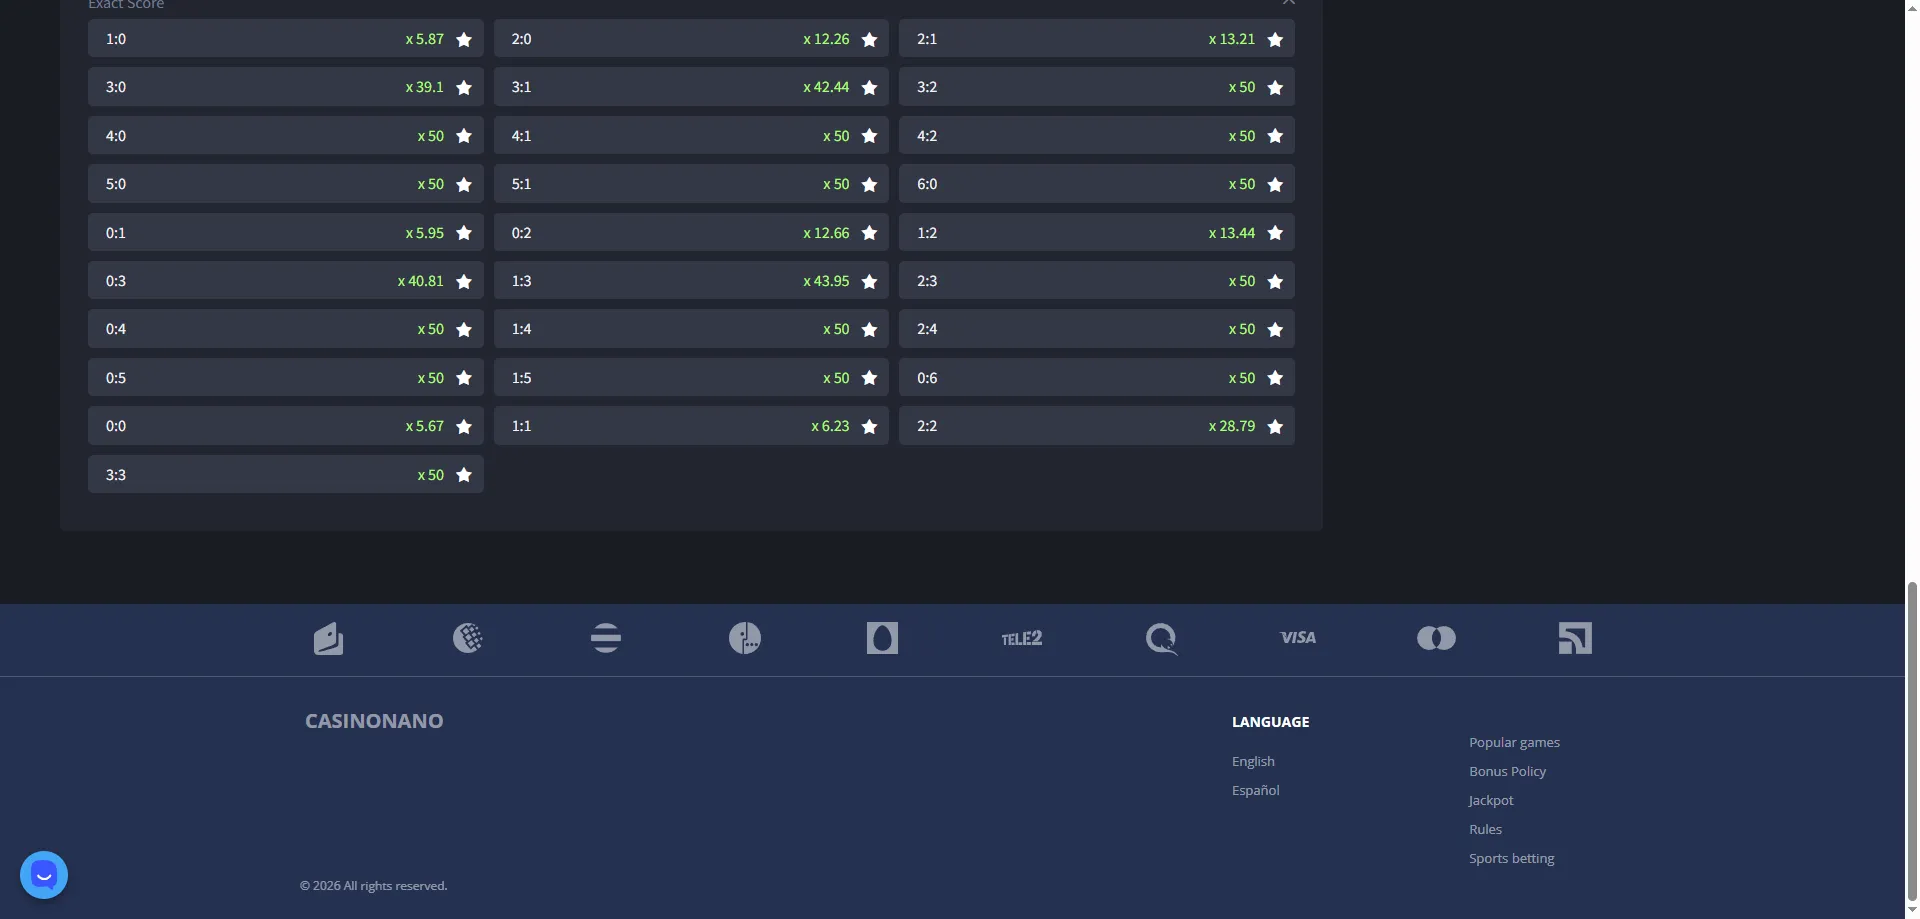Star the 3:3 score row
Screen dimensions: 1920x919
464,475
